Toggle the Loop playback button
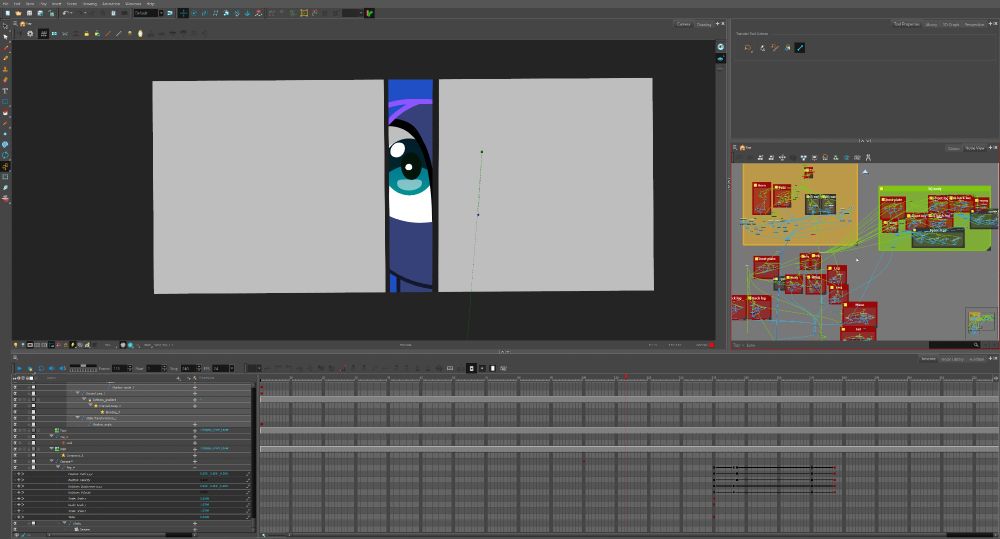 [x=41, y=368]
